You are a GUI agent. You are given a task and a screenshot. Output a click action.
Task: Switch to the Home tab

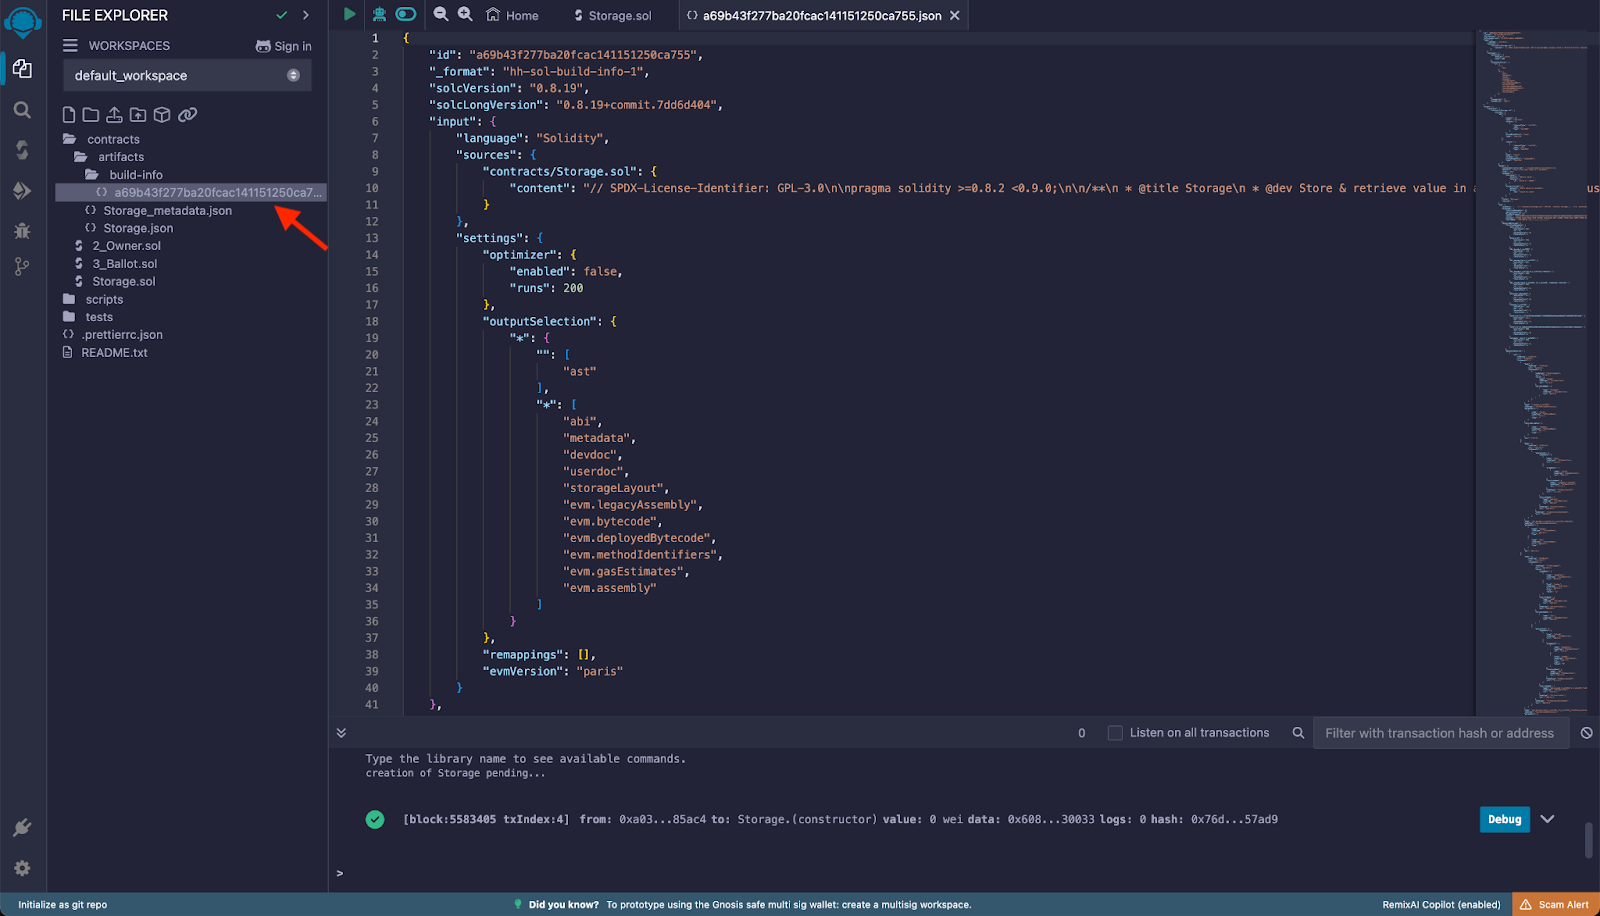(x=513, y=16)
